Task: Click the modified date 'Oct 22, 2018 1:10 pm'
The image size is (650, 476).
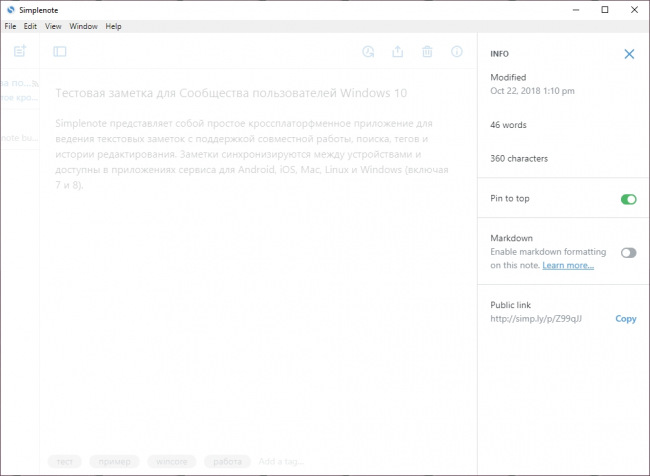Action: pos(532,91)
